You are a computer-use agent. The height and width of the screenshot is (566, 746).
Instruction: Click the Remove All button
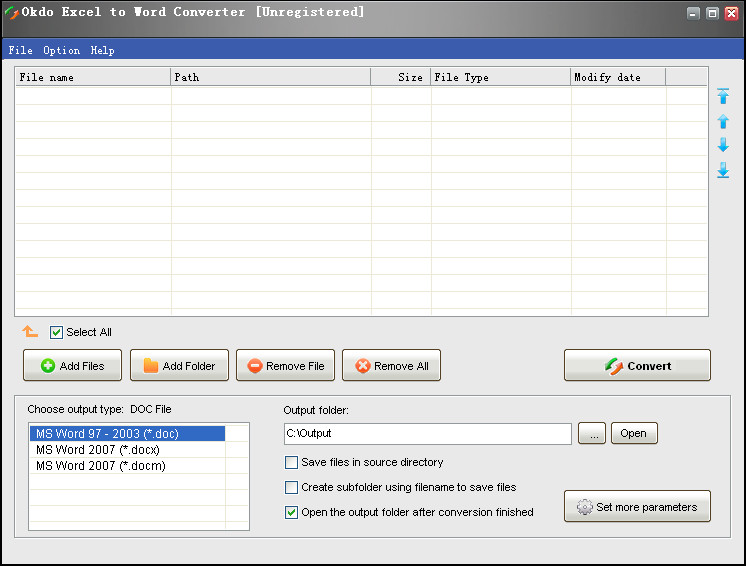coord(392,365)
